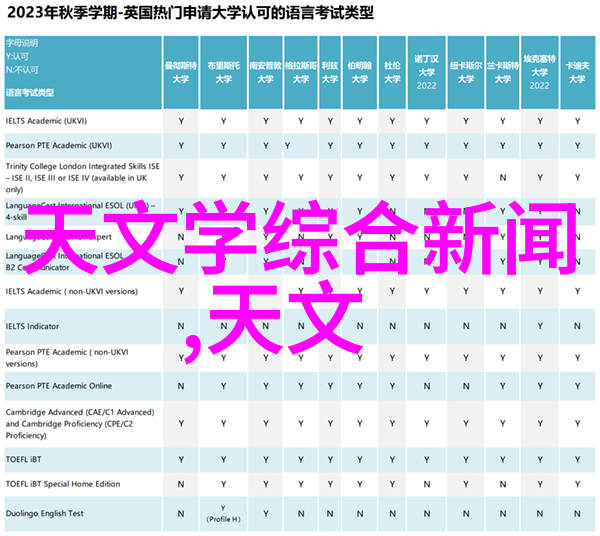Click the N cell for PTE Academic Online under 纽卡斯尔大学
Image resolution: width=600 pixels, height=536 pixels.
tap(466, 386)
